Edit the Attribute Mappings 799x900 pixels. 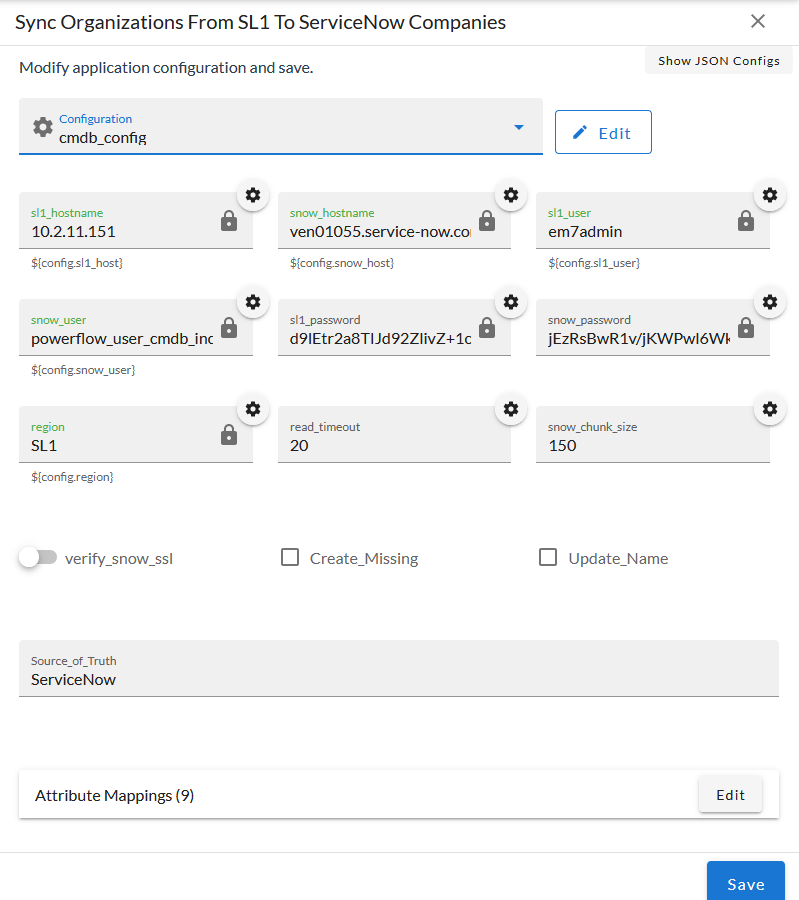[x=730, y=795]
